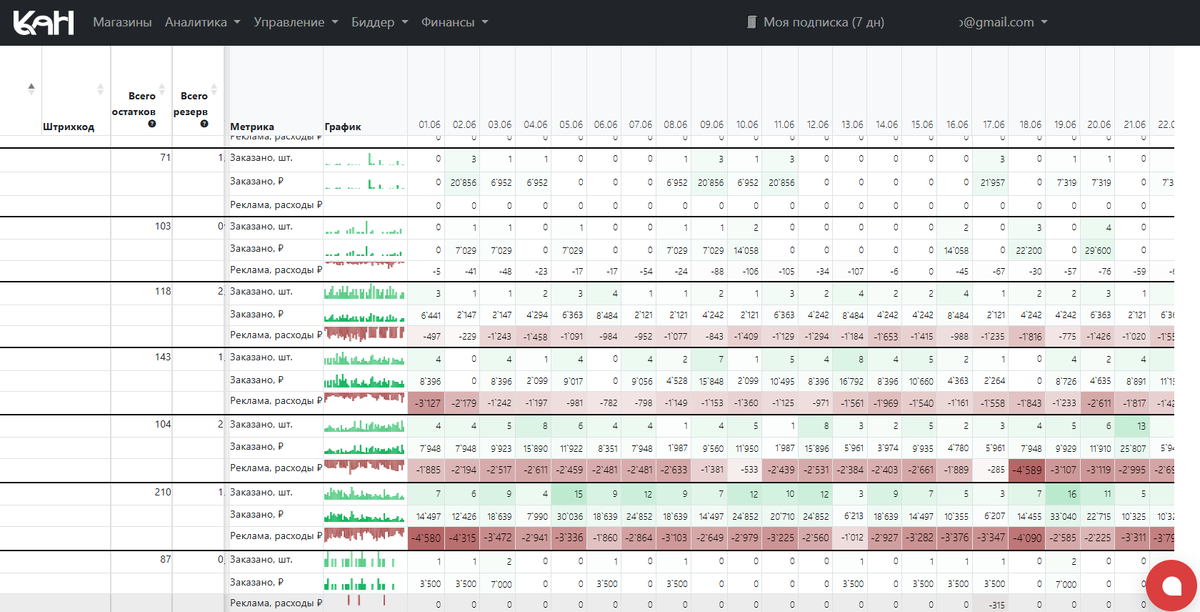This screenshot has height=612, width=1200.
Task: Click the cell with value 29'600
Action: point(1097,249)
